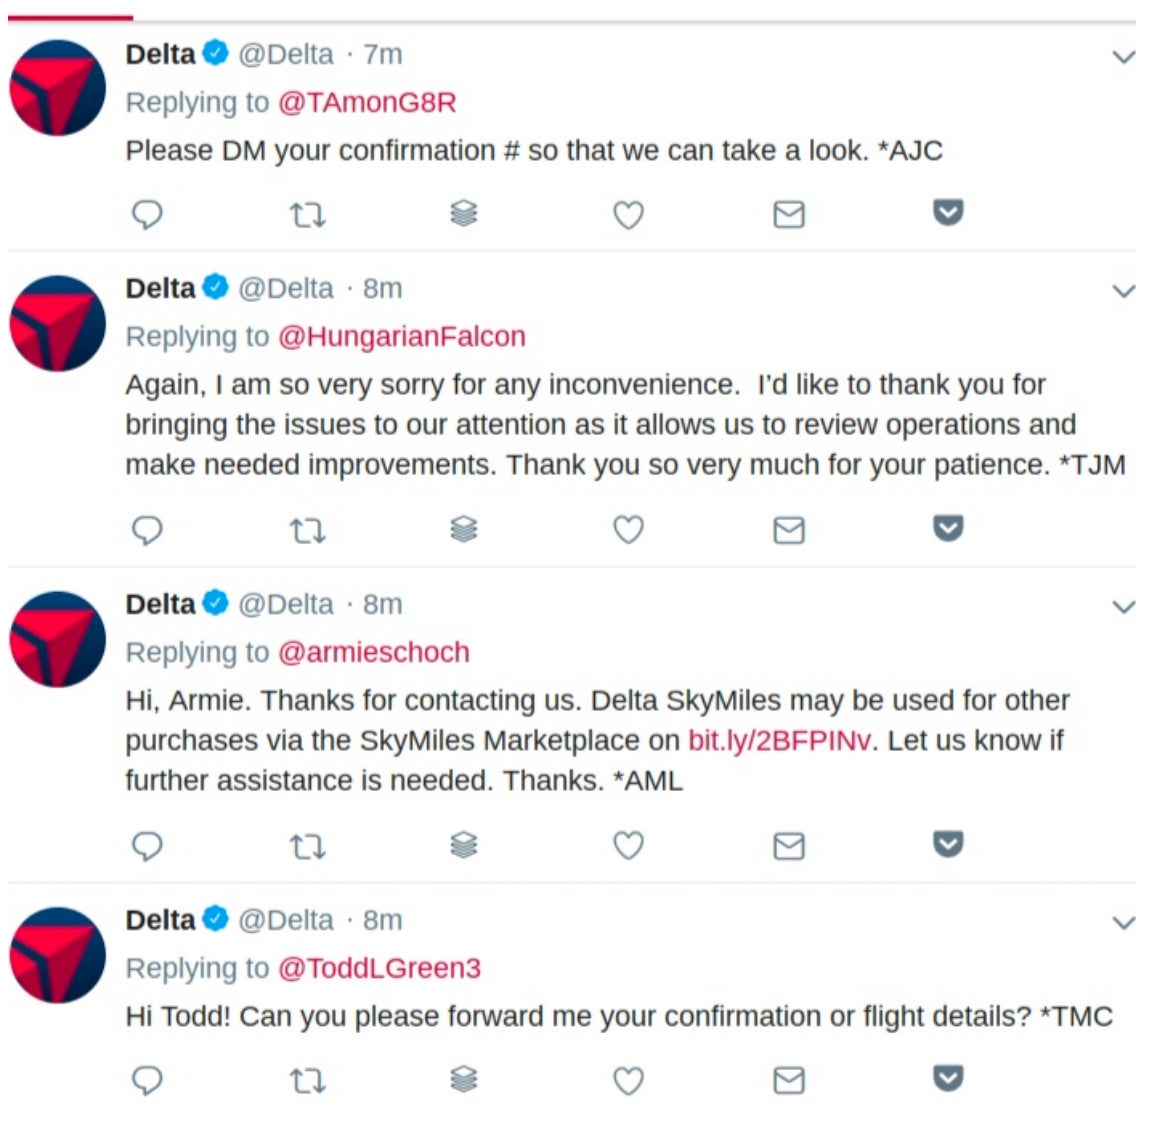The image size is (1170, 1138).
Task: Like the "Please DM your confirmation" tweet
Action: (x=628, y=215)
